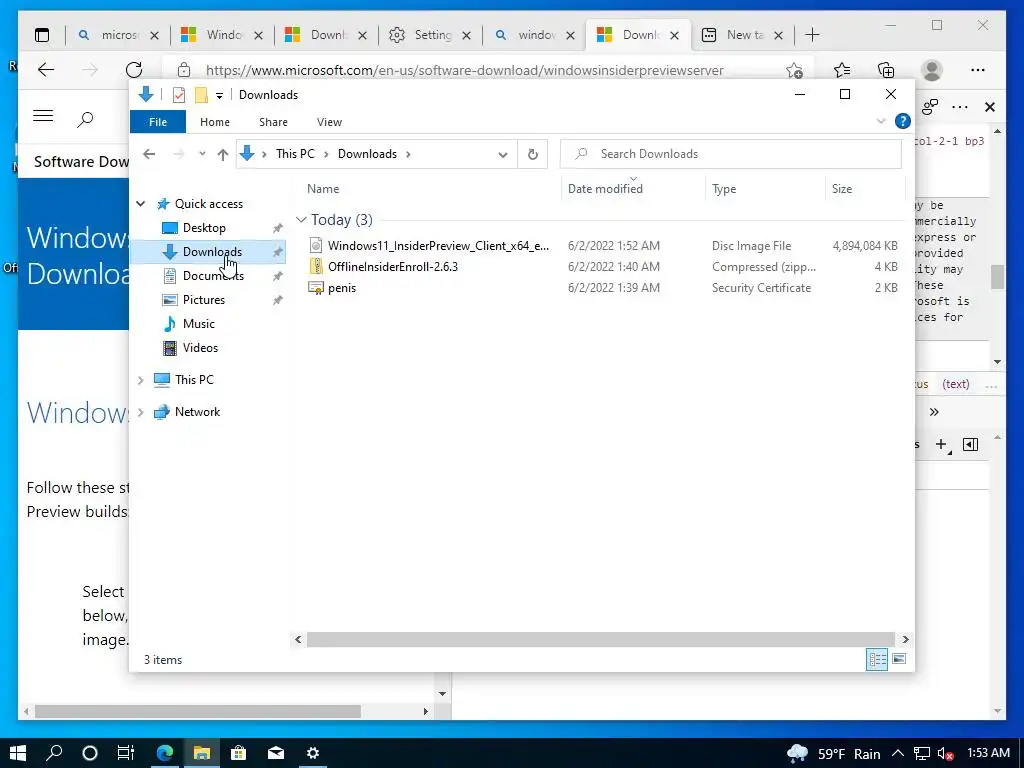This screenshot has height=768, width=1024.
Task: Expand the Network tree node
Action: point(140,412)
